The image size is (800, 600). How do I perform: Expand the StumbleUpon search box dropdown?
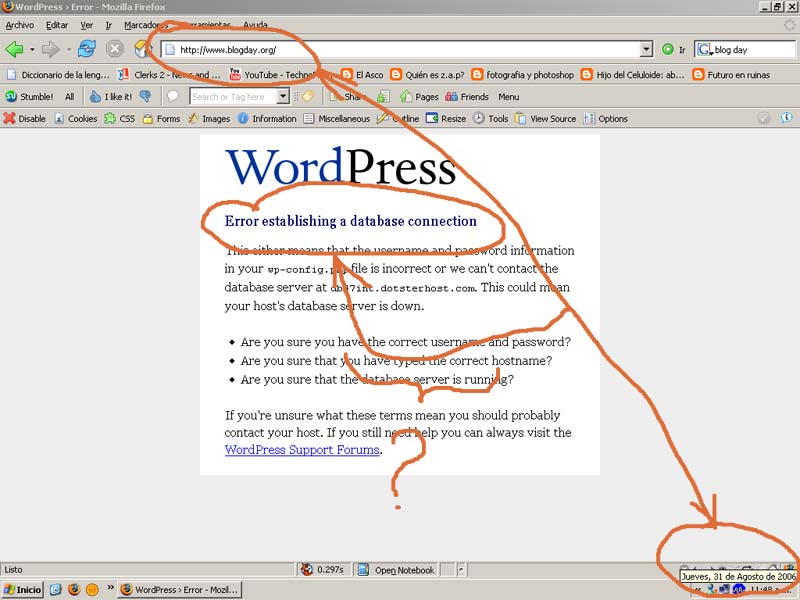tap(283, 97)
